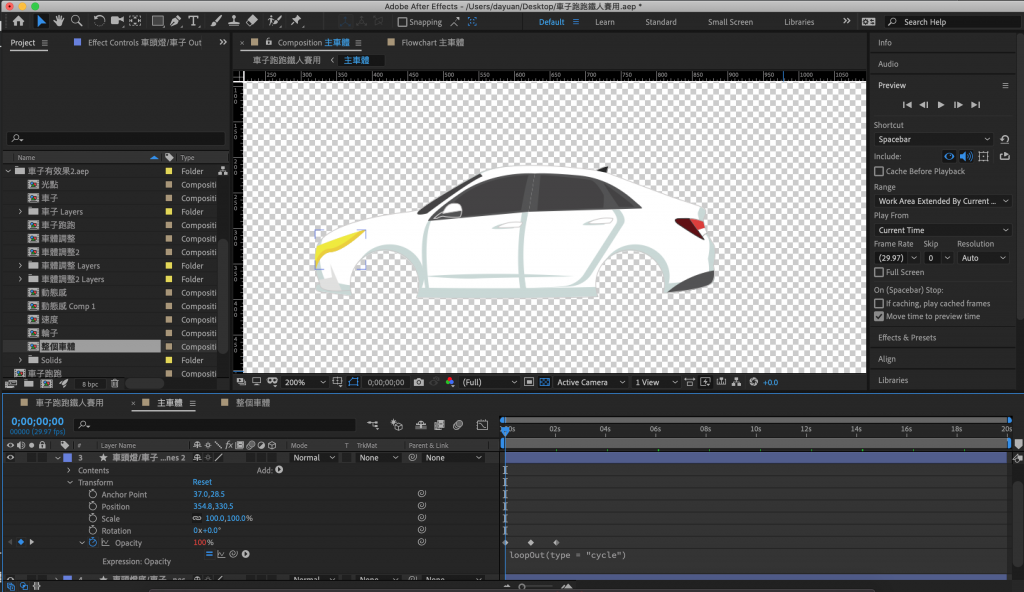Enable the Snapping checkbox

point(403,22)
